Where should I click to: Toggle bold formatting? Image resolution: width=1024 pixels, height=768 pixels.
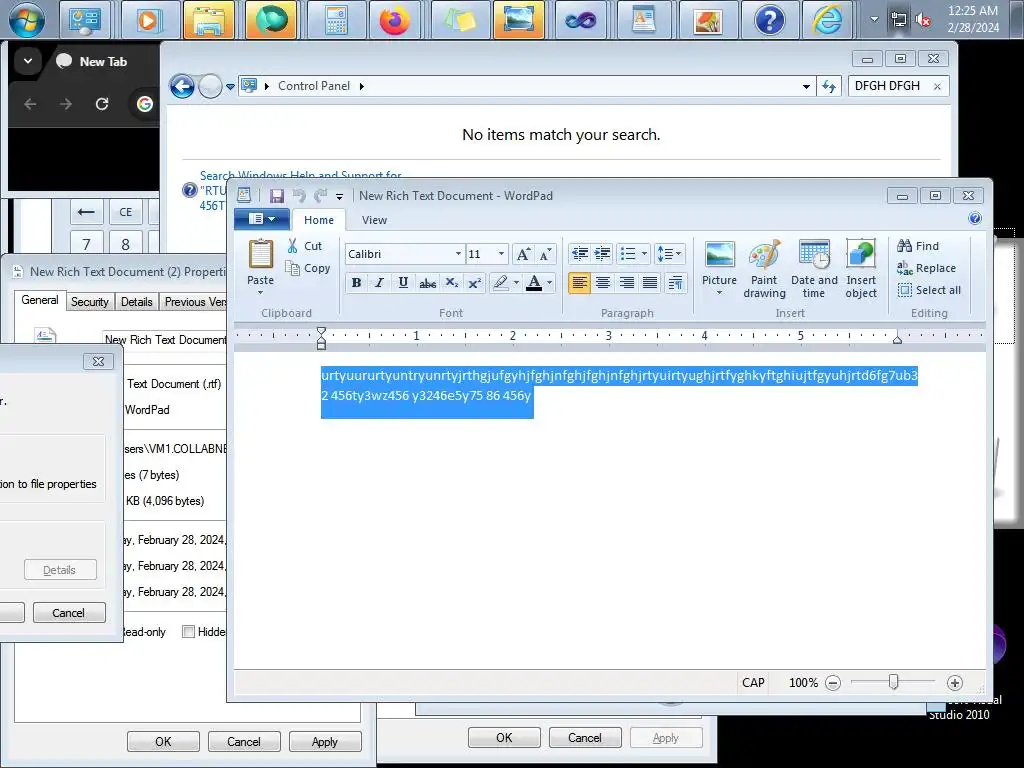click(x=356, y=283)
